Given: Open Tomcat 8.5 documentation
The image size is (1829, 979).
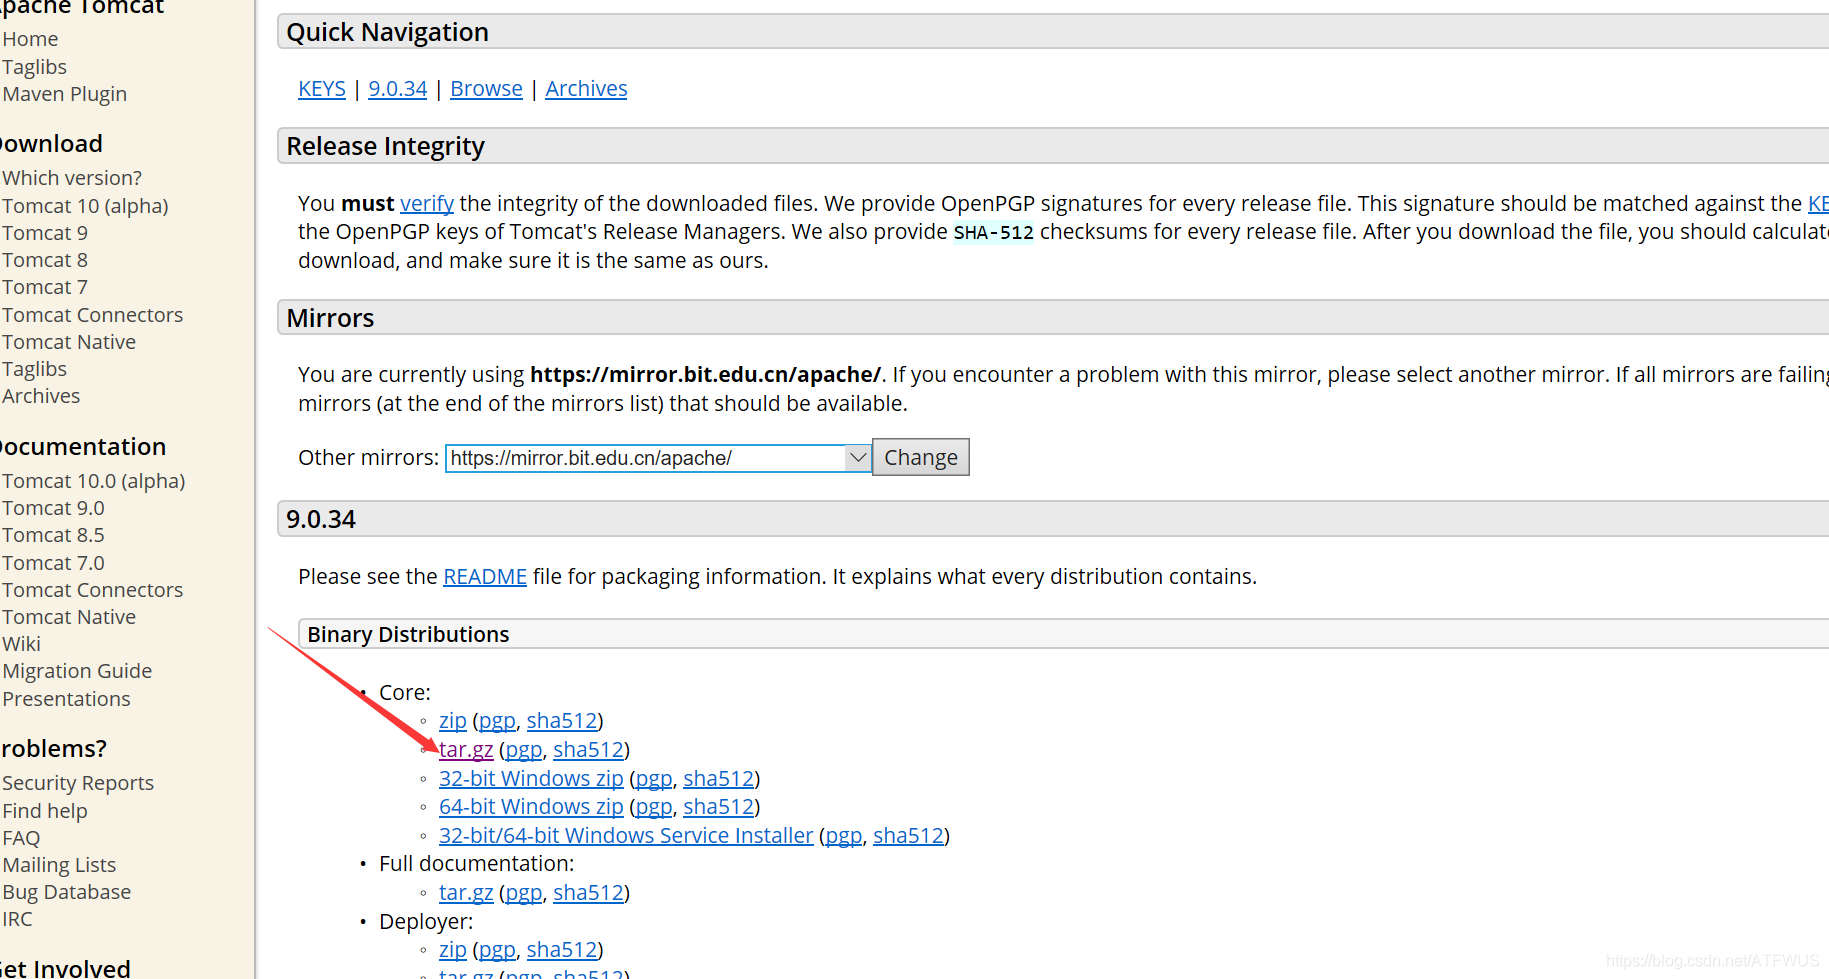Looking at the screenshot, I should (53, 535).
